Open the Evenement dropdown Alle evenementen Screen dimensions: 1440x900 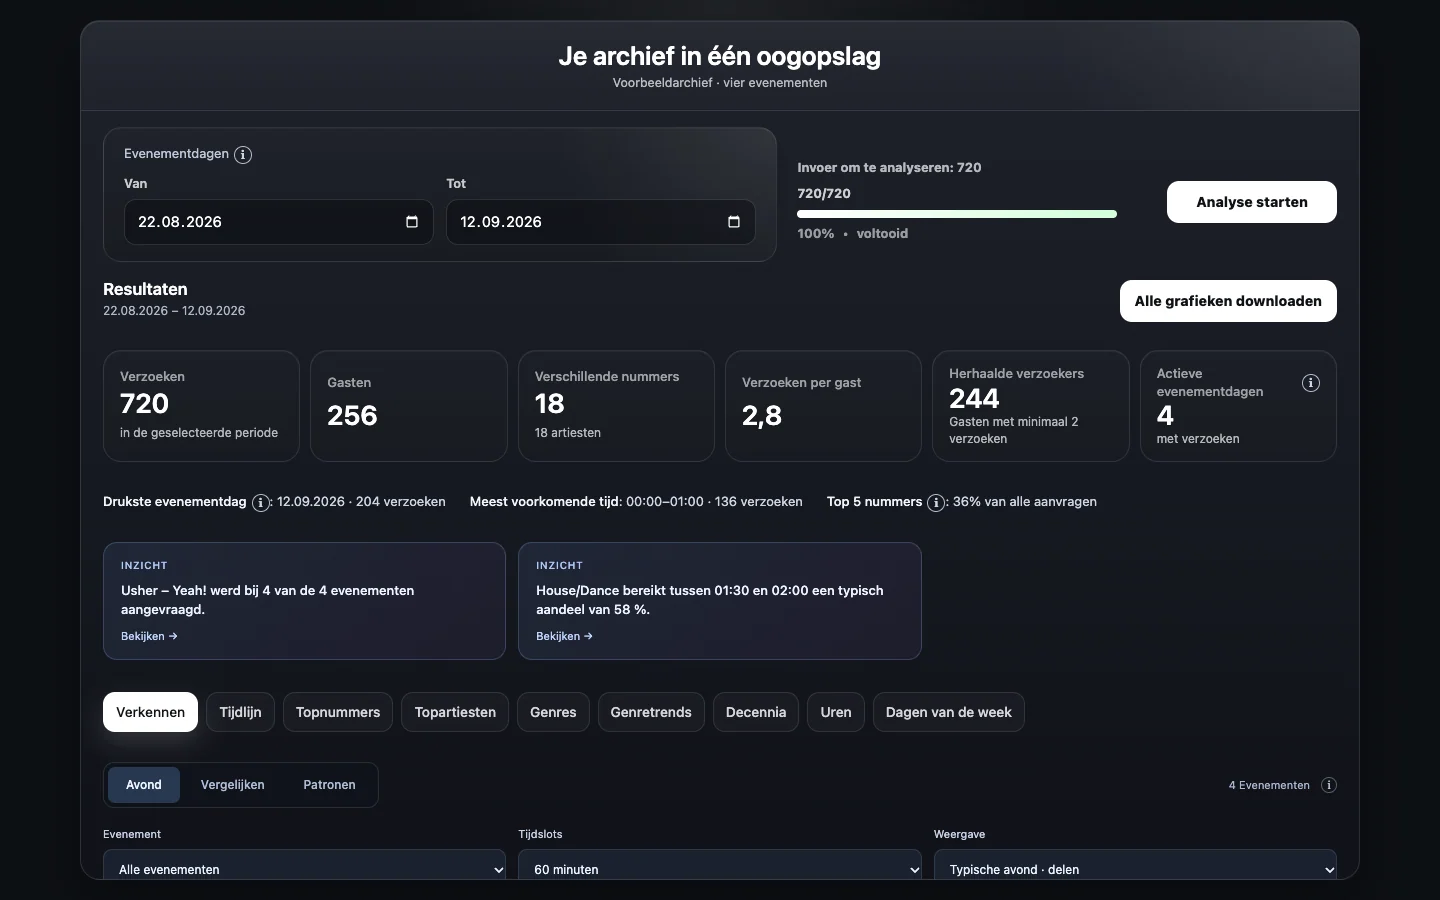pos(304,866)
